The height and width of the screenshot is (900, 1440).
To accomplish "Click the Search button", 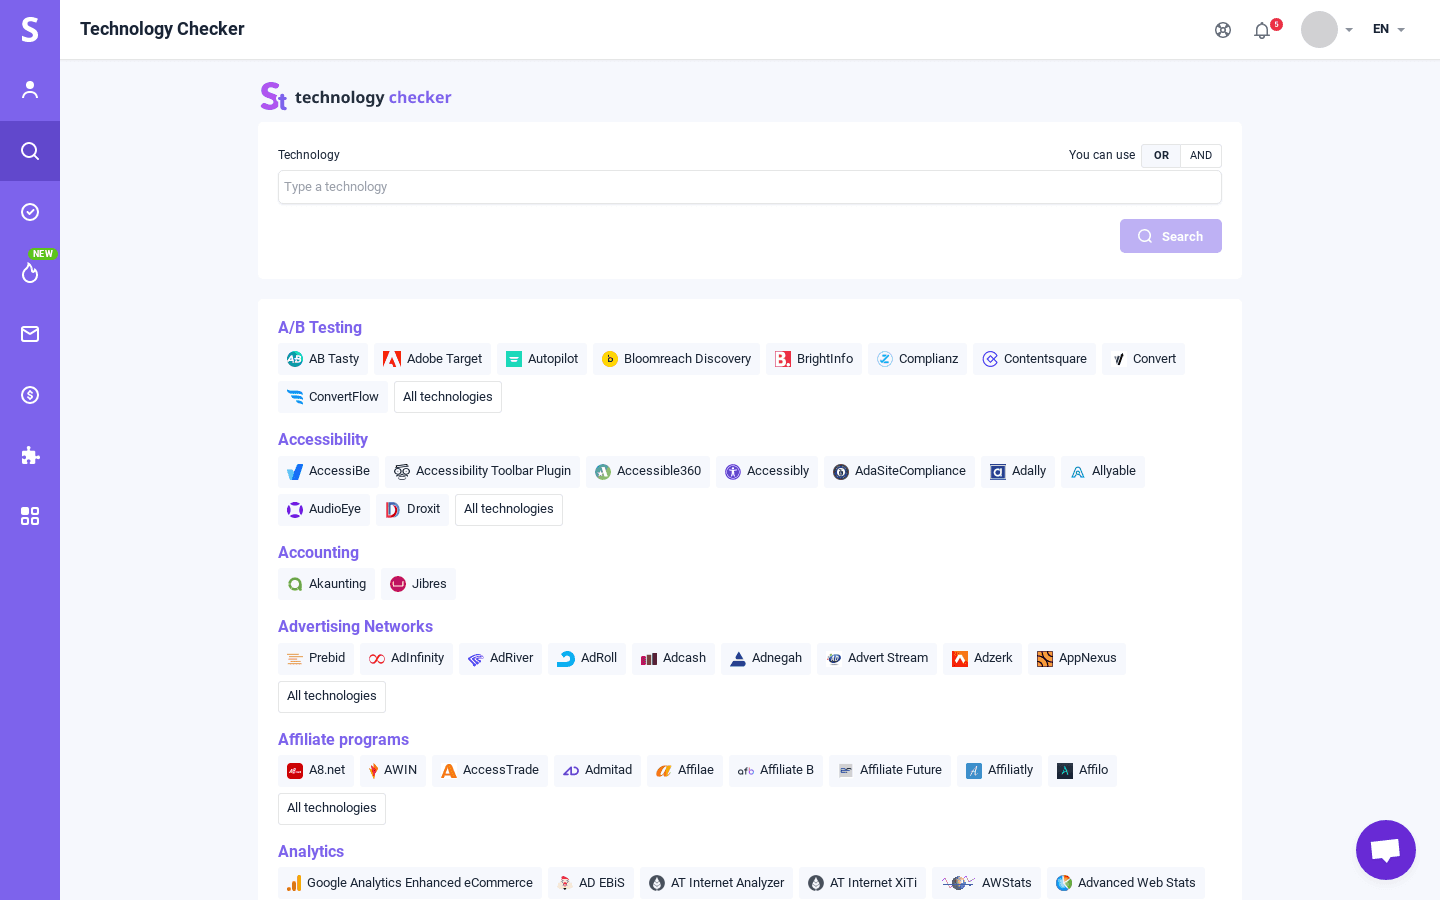I will pos(1171,236).
